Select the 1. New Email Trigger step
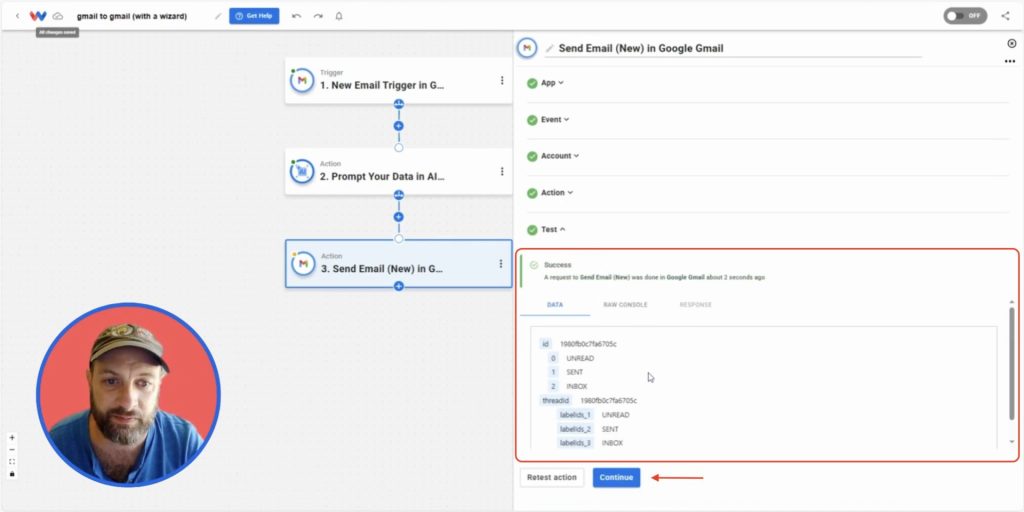The width and height of the screenshot is (1024, 512). pyautogui.click(x=398, y=80)
